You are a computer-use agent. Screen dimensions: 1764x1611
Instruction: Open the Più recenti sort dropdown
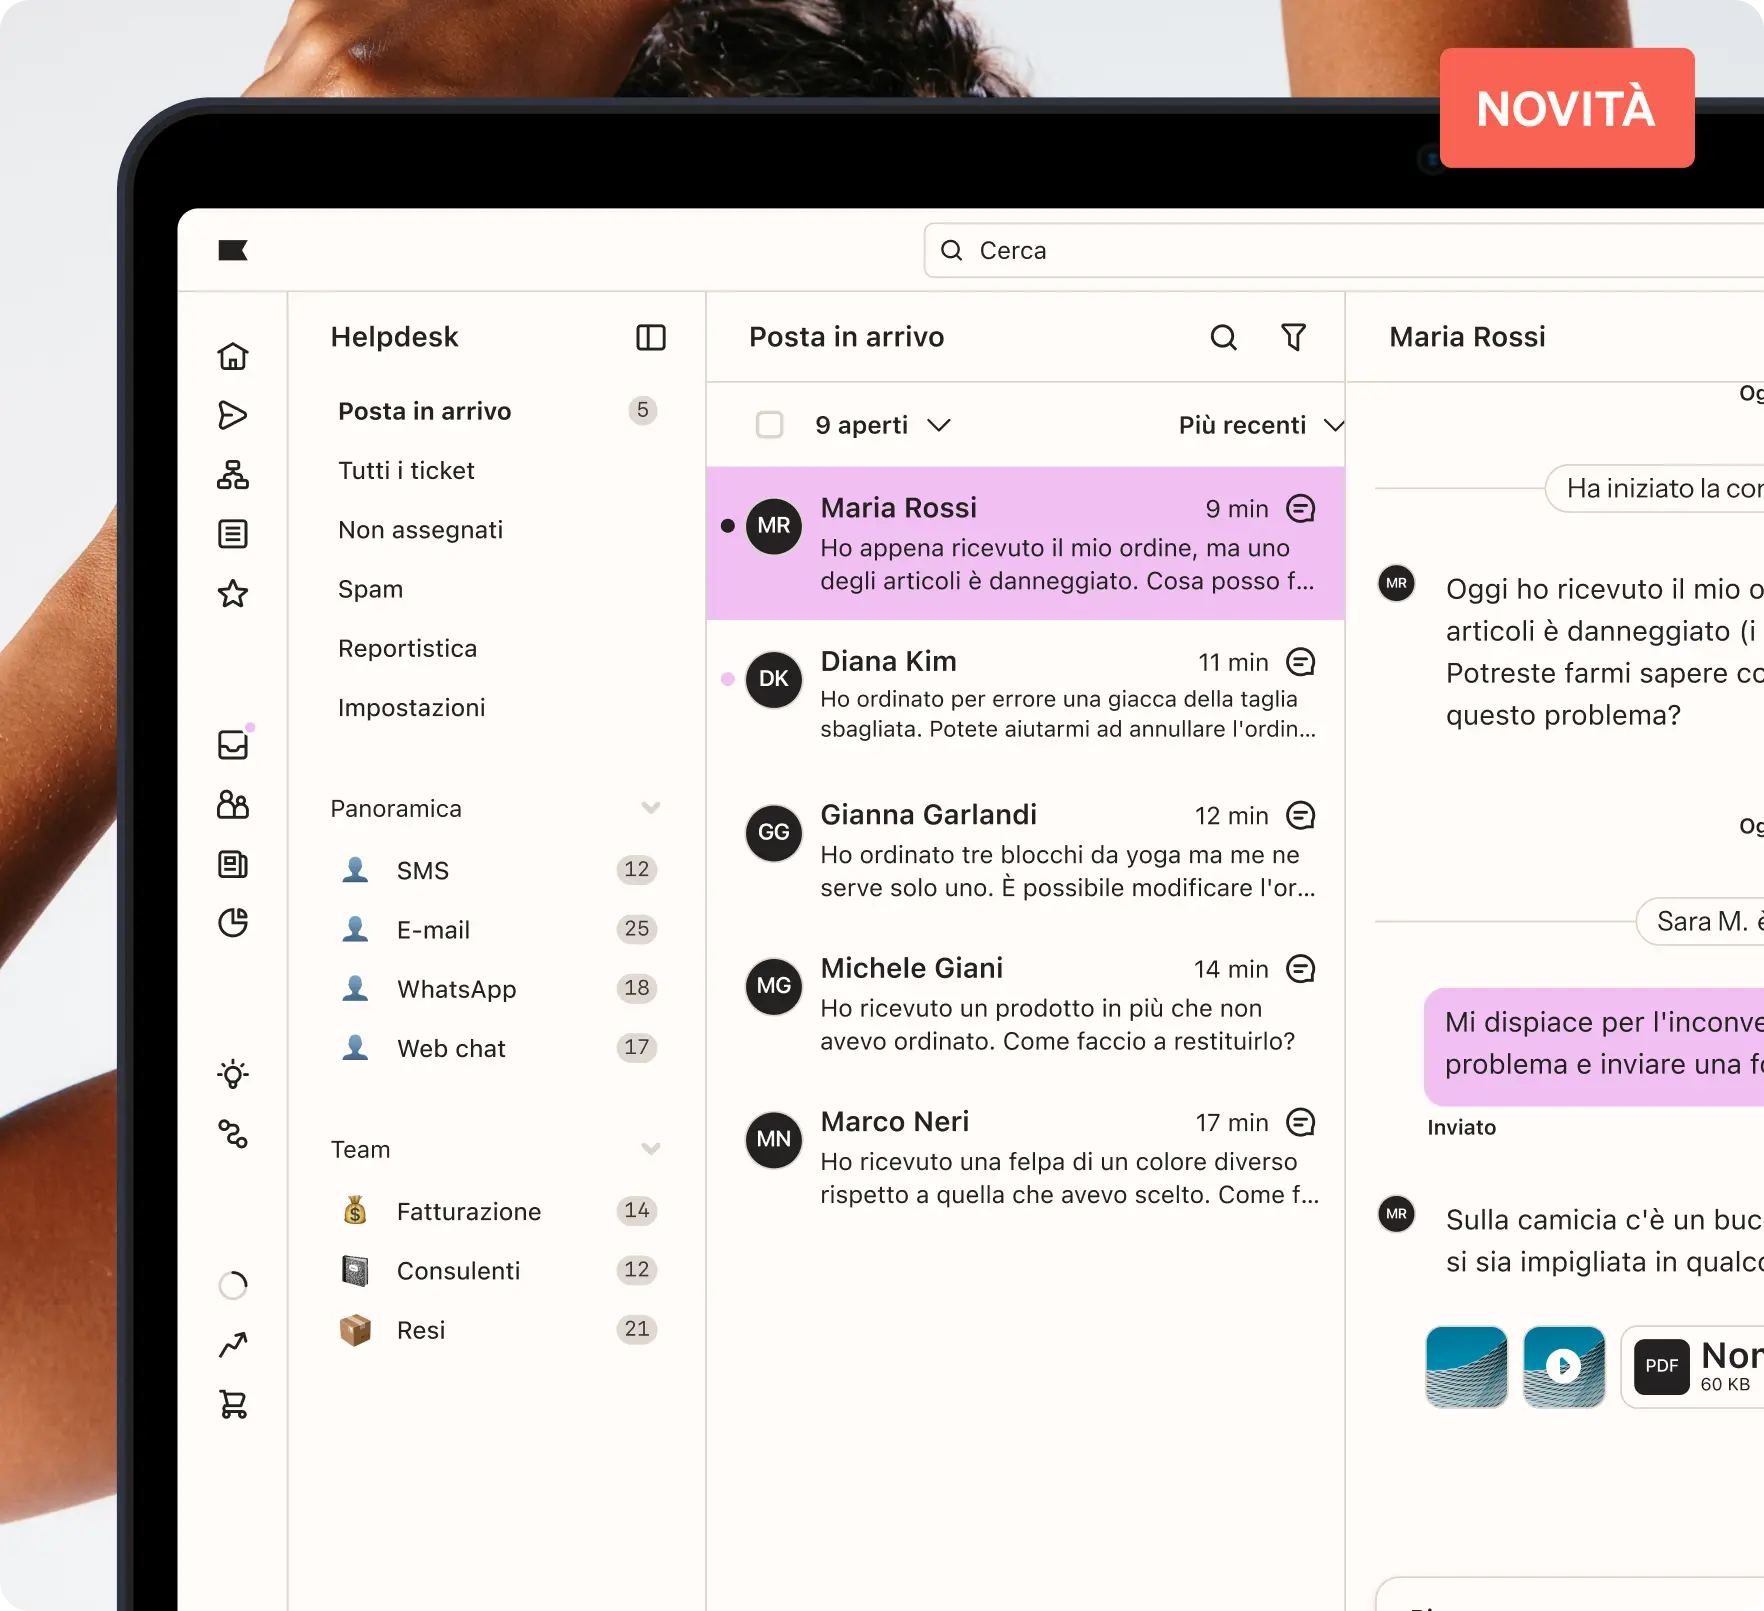pos(1260,425)
